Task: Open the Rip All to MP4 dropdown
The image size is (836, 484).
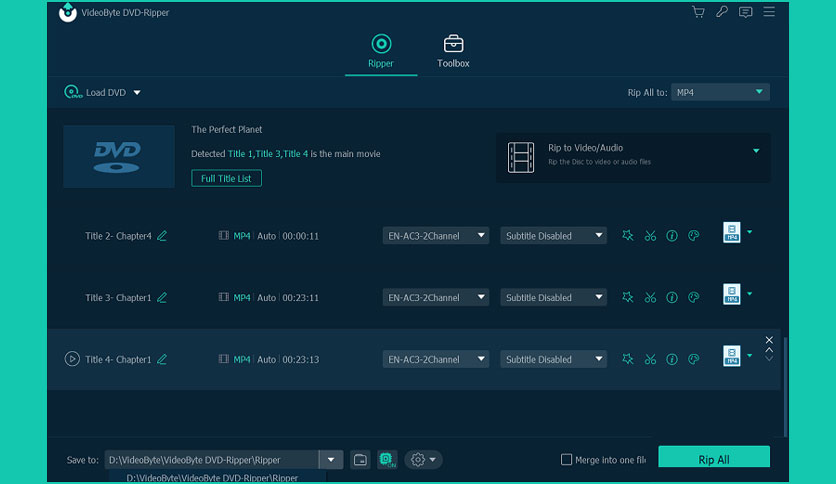Action: (x=720, y=92)
